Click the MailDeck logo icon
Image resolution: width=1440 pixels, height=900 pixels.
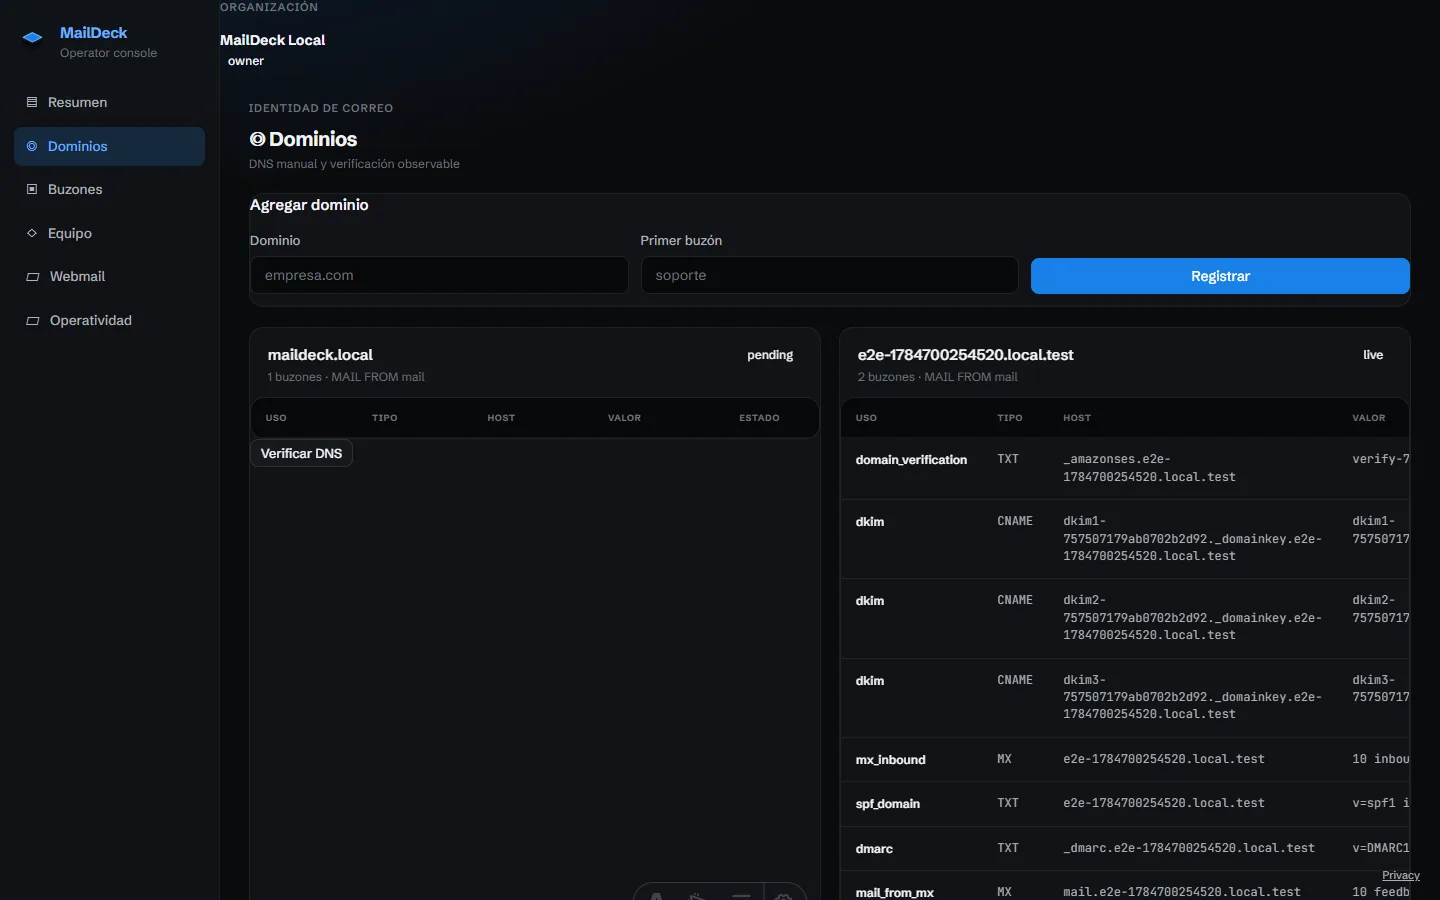[x=33, y=38]
